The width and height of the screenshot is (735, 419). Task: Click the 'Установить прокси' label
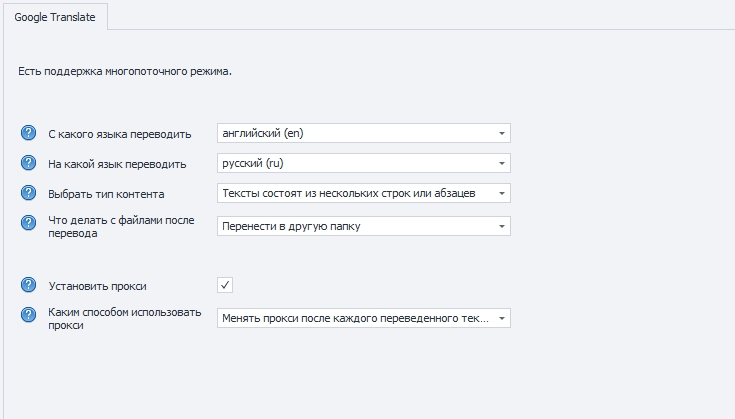(98, 286)
